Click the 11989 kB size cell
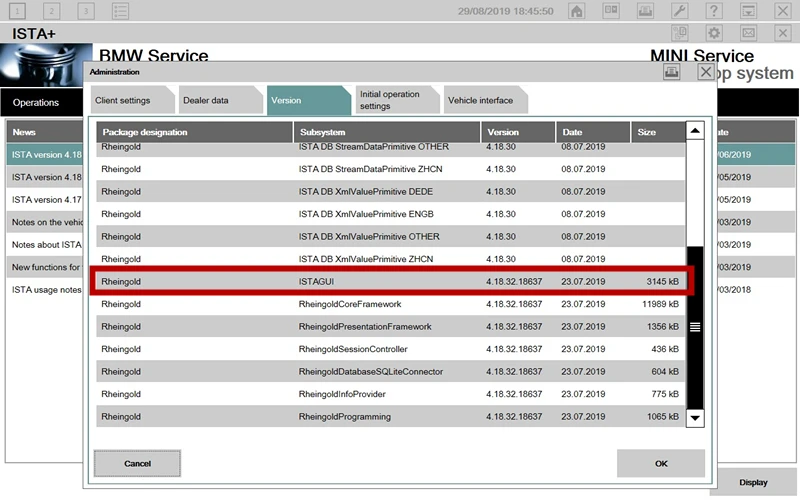 pos(660,304)
